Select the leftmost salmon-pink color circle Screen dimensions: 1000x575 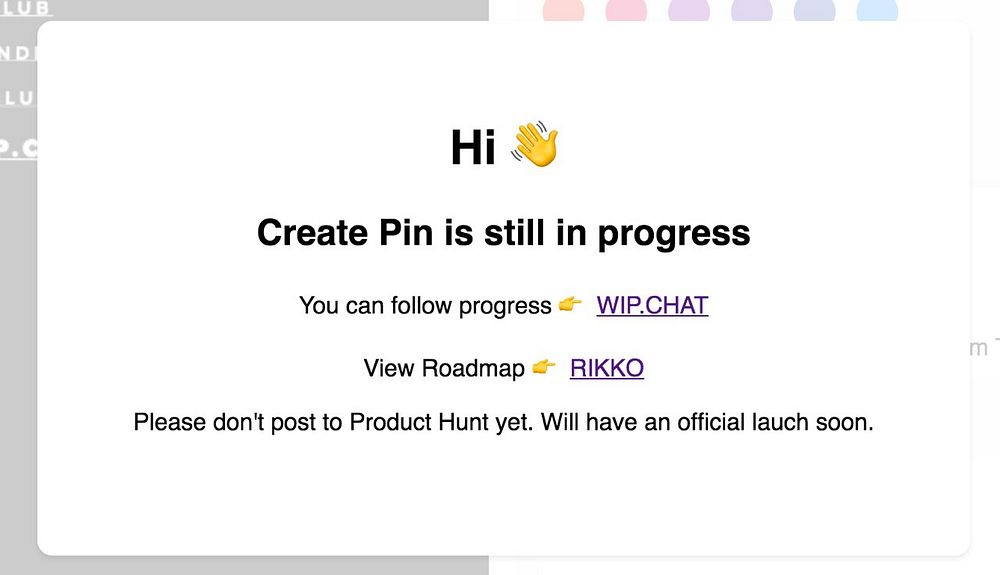(x=563, y=11)
